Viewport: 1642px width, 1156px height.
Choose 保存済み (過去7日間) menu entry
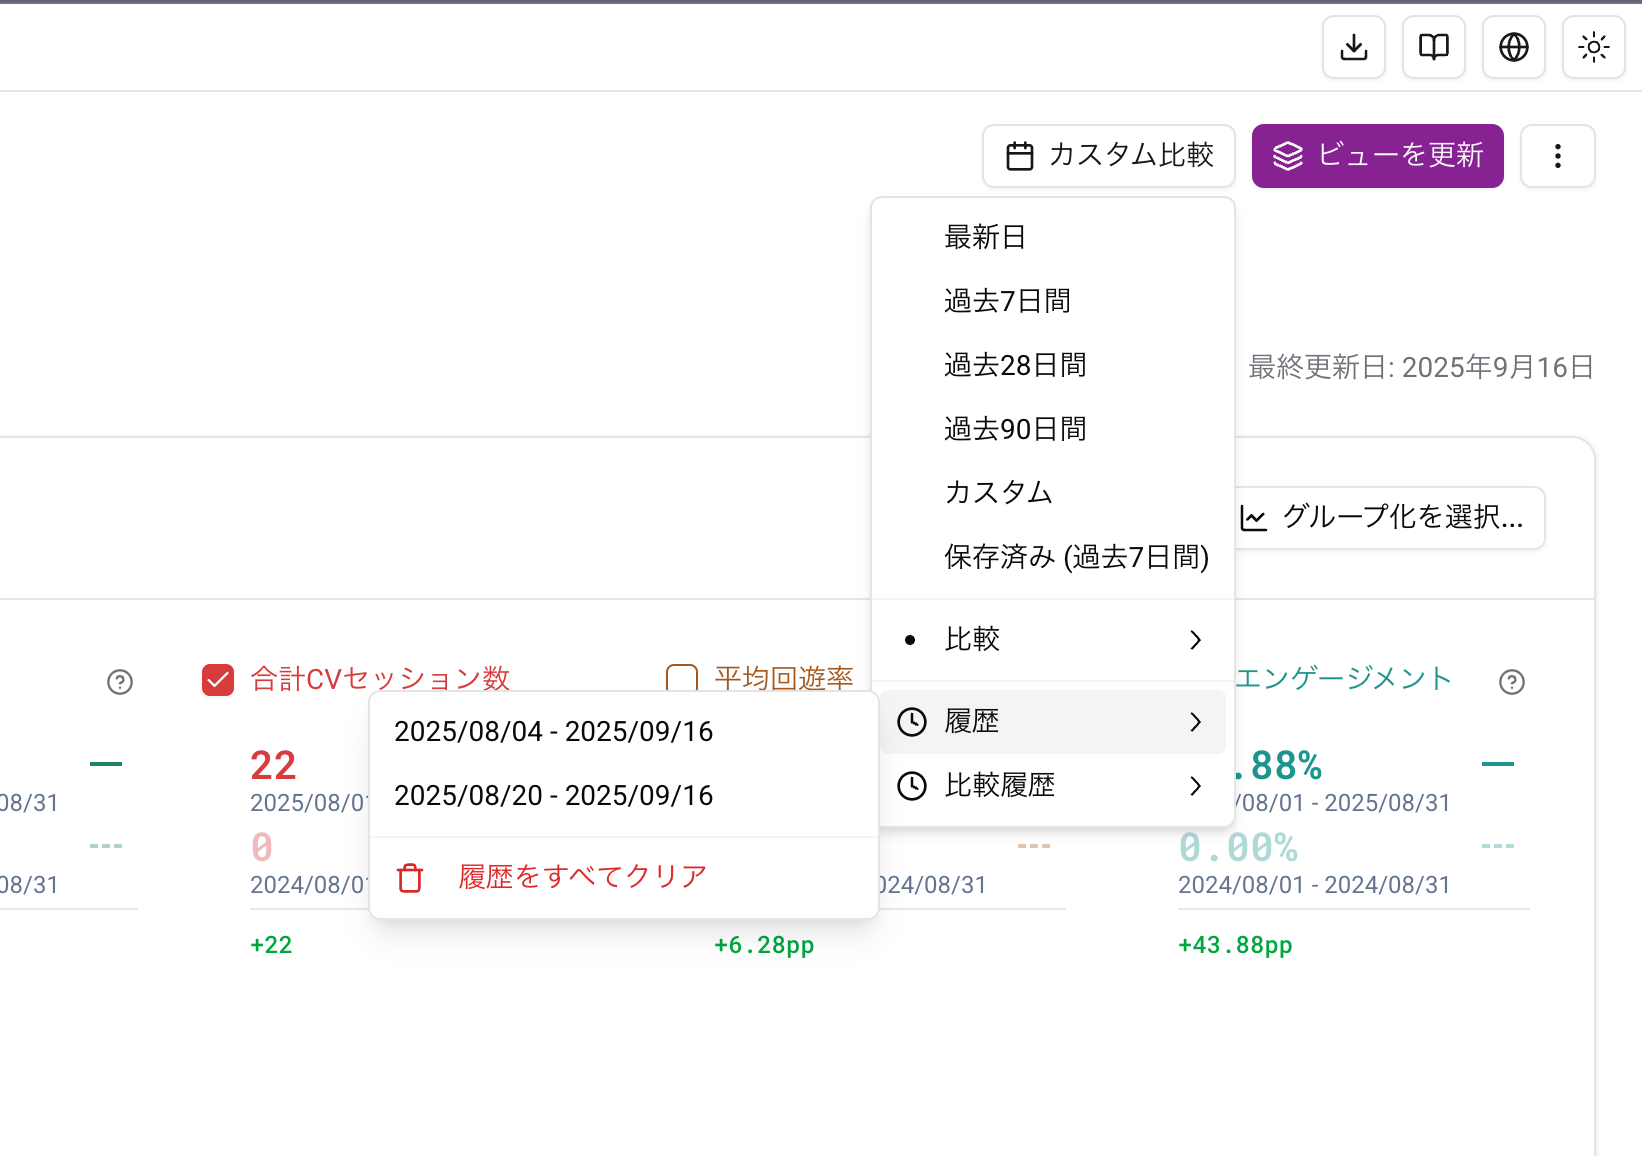coord(1076,557)
